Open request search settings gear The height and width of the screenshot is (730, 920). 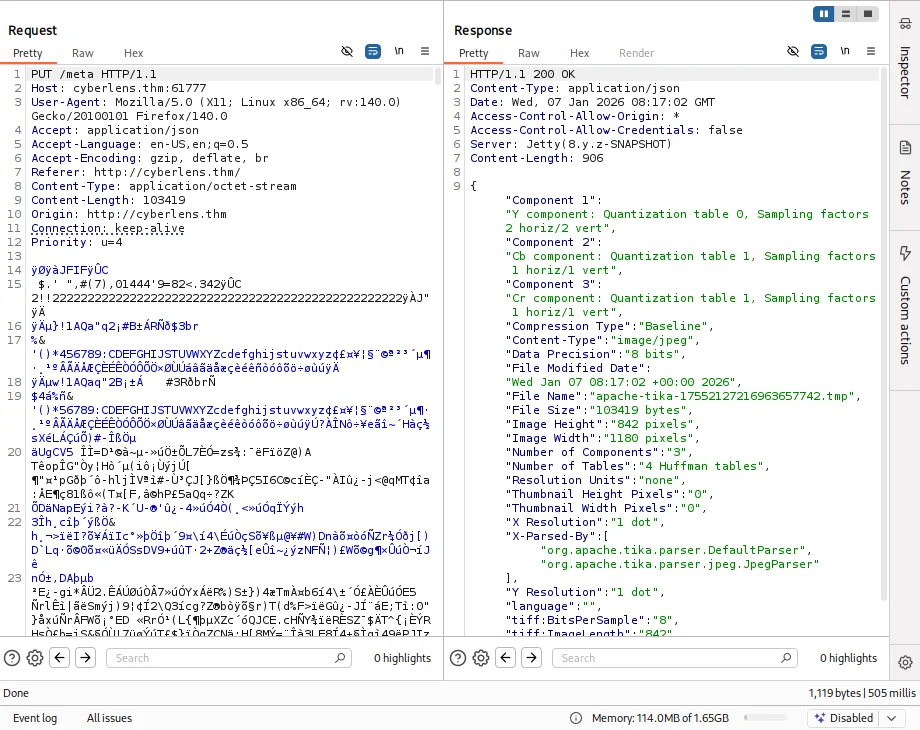[35, 658]
